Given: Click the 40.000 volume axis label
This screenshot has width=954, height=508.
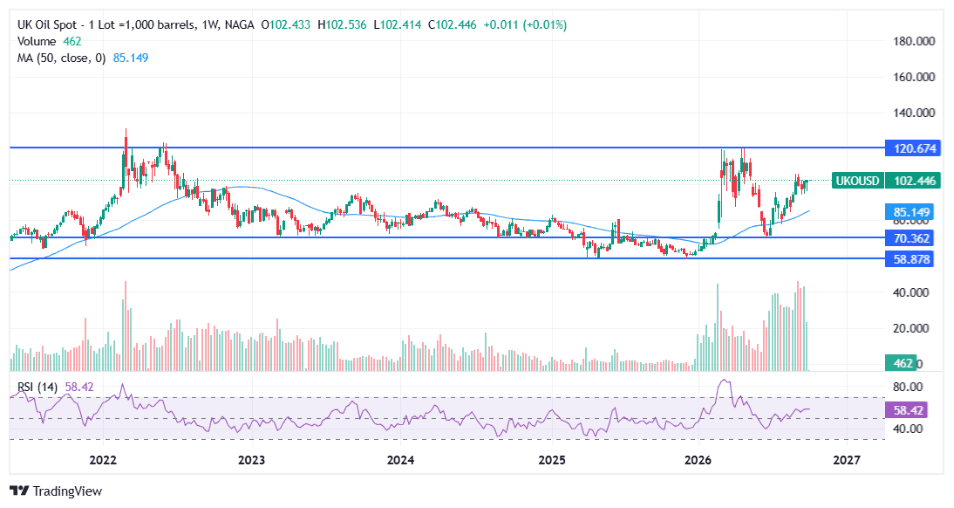Looking at the screenshot, I should pyautogui.click(x=911, y=293).
